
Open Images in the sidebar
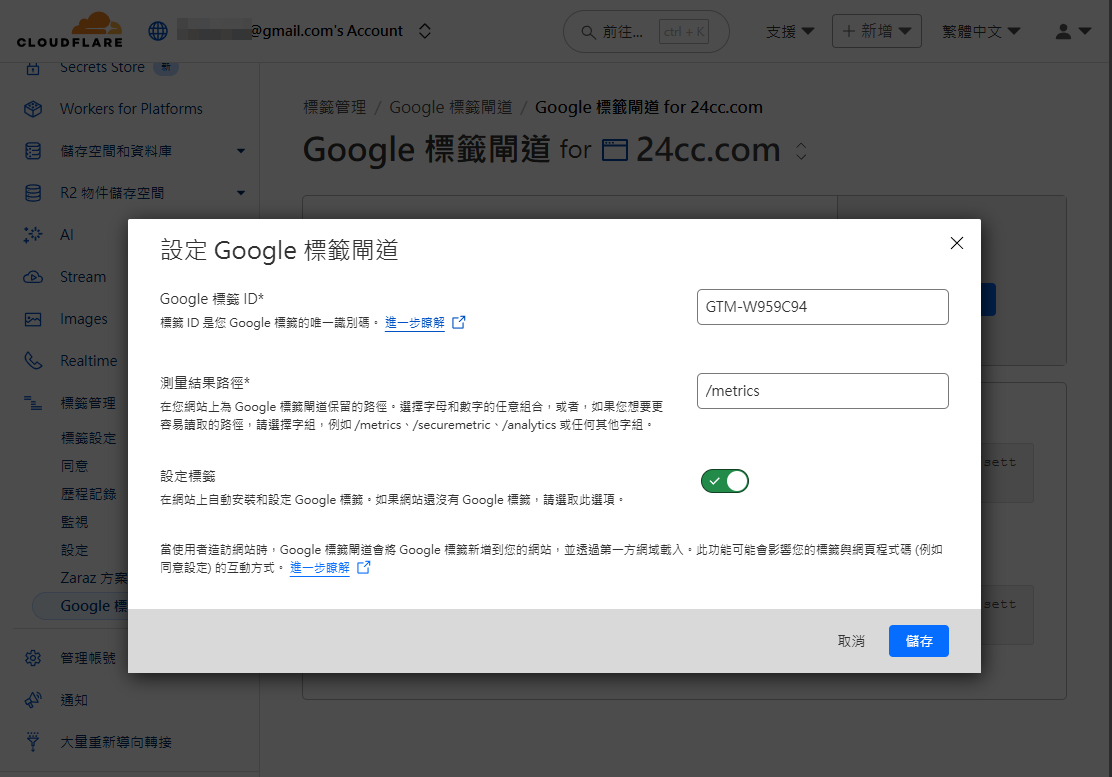coord(84,319)
